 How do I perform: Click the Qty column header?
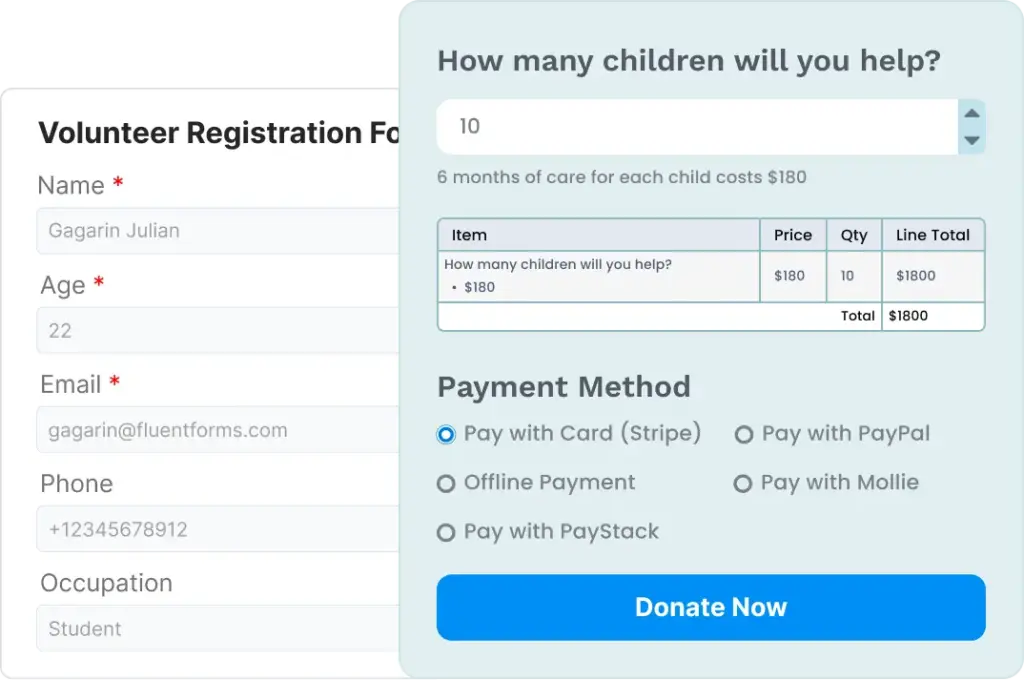pyautogui.click(x=853, y=235)
